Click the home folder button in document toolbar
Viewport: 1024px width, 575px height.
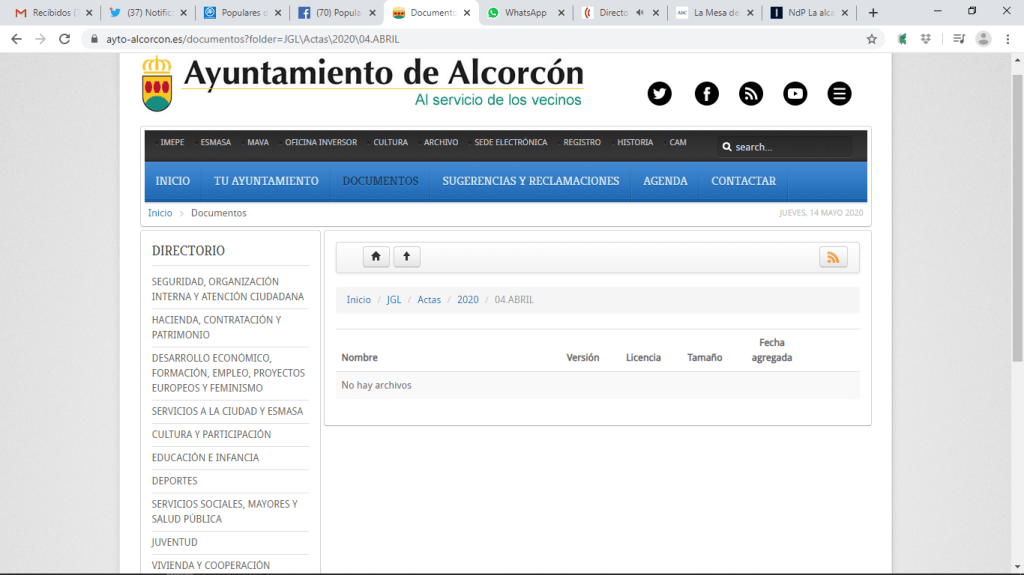[376, 257]
